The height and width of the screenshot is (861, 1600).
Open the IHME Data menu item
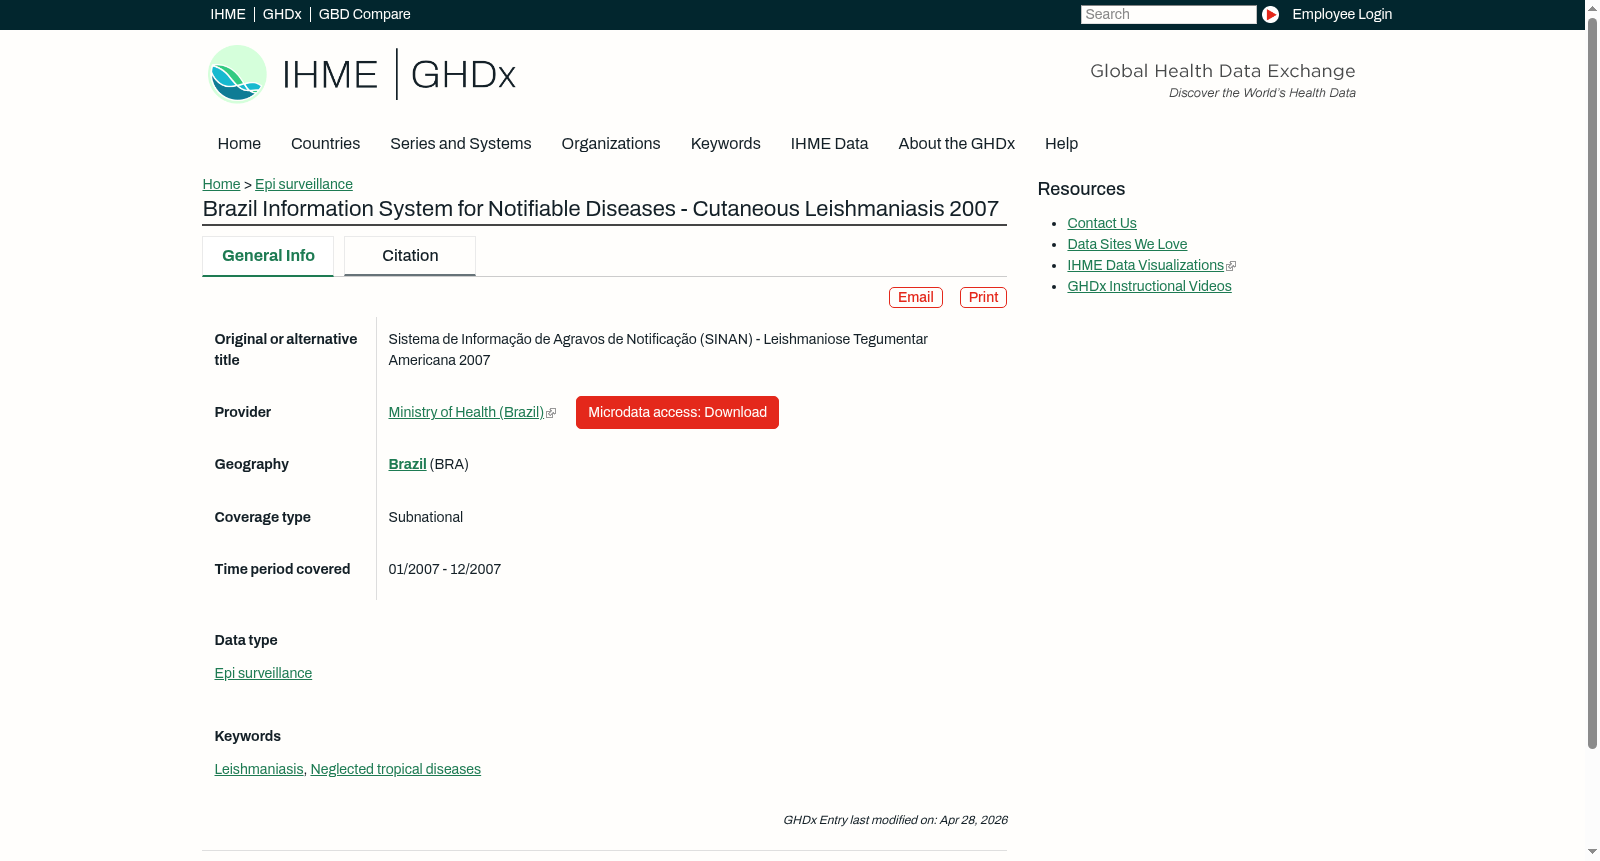click(829, 144)
